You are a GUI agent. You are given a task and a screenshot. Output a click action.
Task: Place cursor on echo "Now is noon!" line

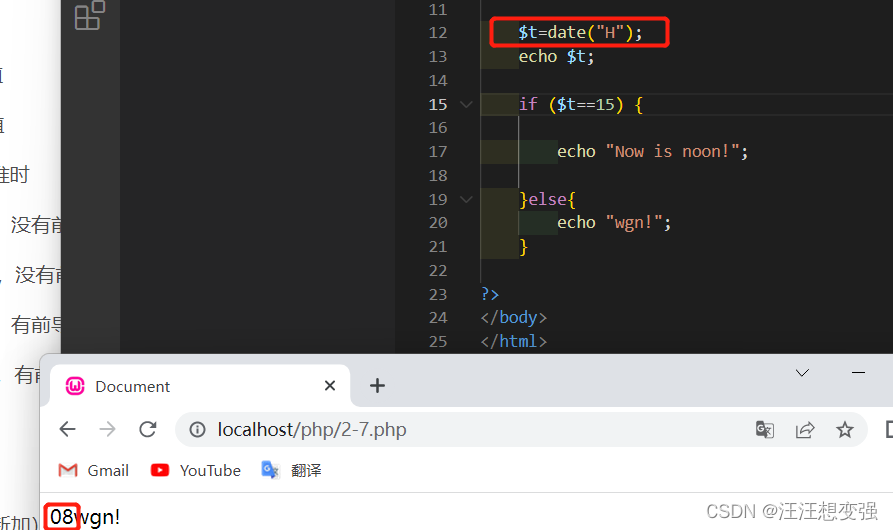[652, 151]
